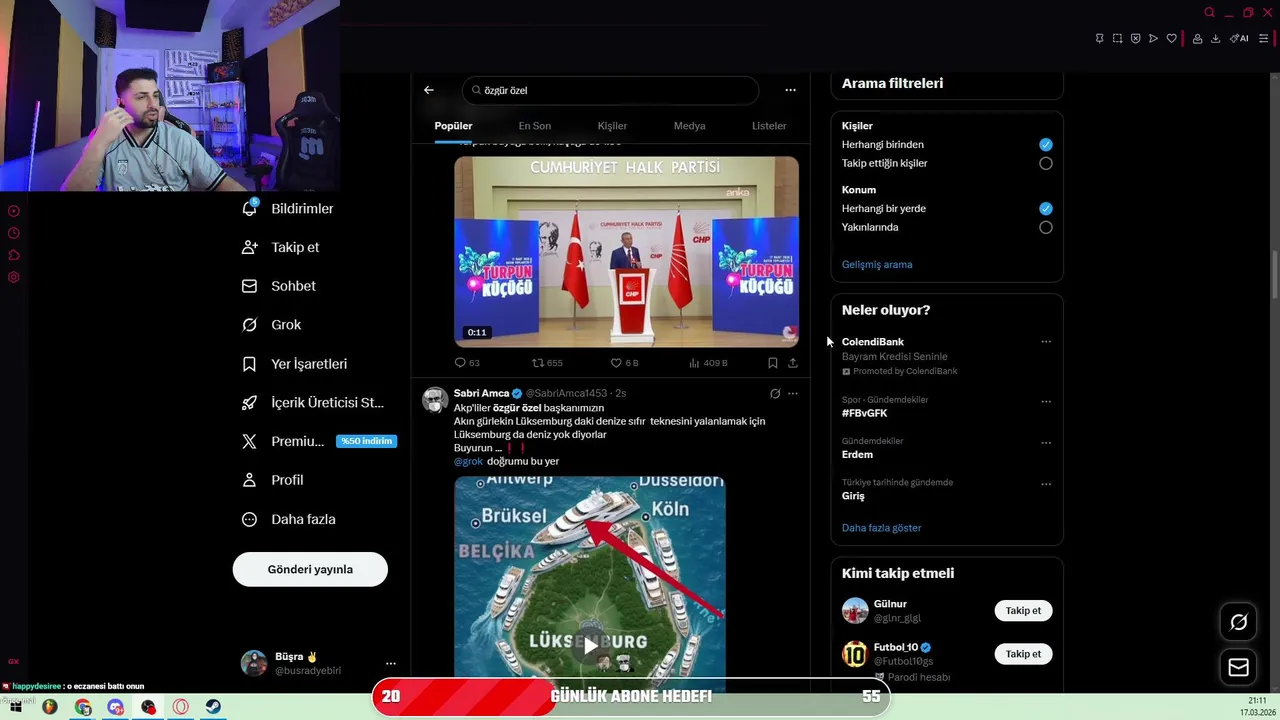Open the Grok icon on Sabri Amca's post
Screen dimensions: 1280x720
[x=775, y=394]
